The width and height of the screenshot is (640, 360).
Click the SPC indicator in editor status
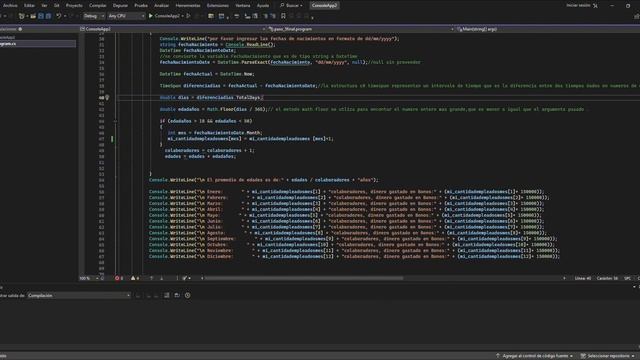click(x=627, y=278)
